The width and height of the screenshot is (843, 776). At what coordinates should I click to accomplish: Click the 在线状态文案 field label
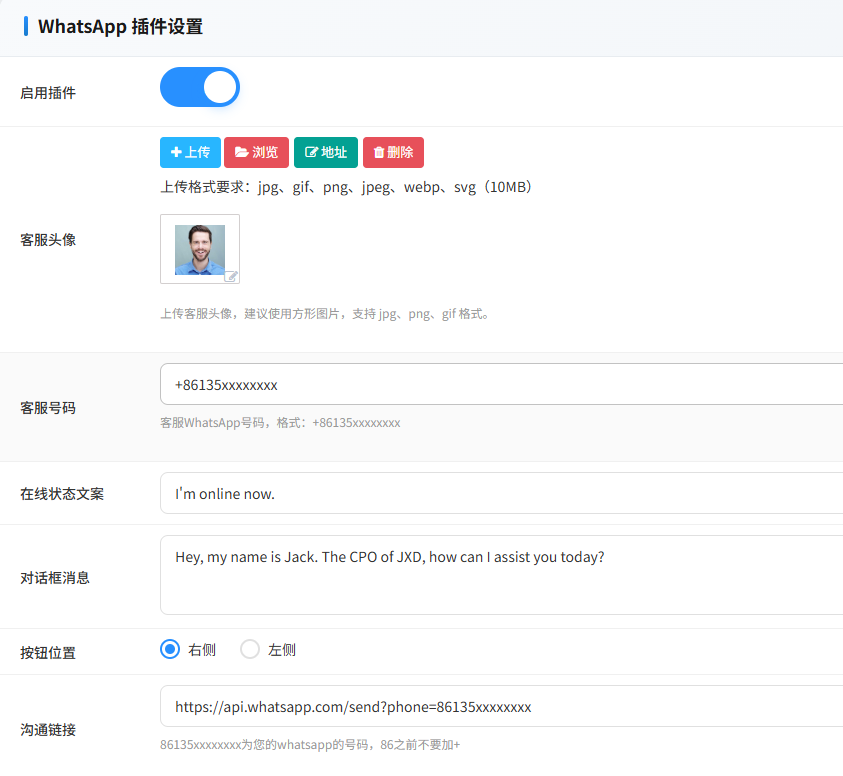pyautogui.click(x=62, y=494)
